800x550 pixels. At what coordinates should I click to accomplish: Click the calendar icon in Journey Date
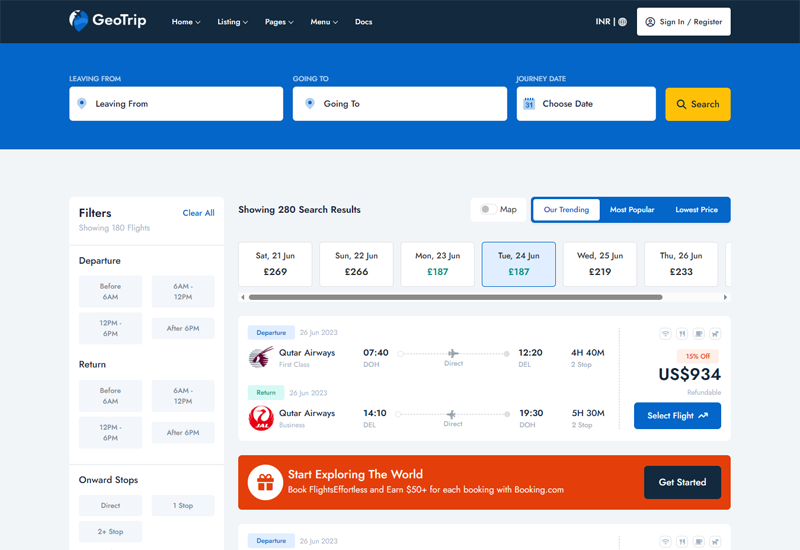click(x=530, y=104)
